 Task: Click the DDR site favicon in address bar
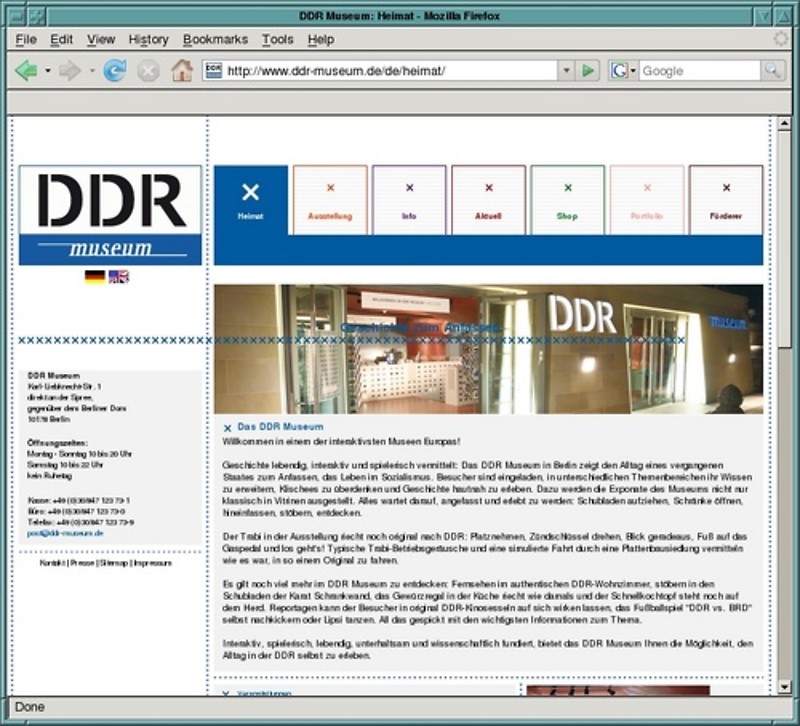(213, 70)
